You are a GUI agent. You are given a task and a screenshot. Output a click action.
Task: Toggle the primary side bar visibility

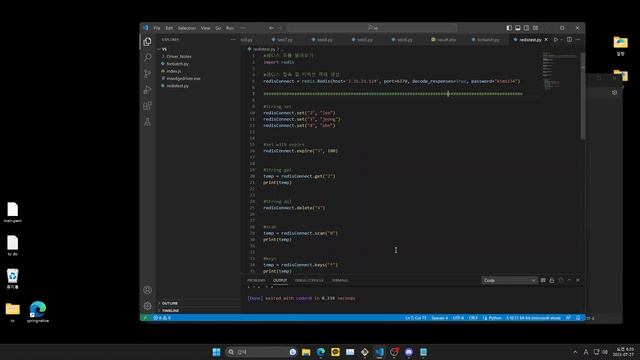(509, 28)
